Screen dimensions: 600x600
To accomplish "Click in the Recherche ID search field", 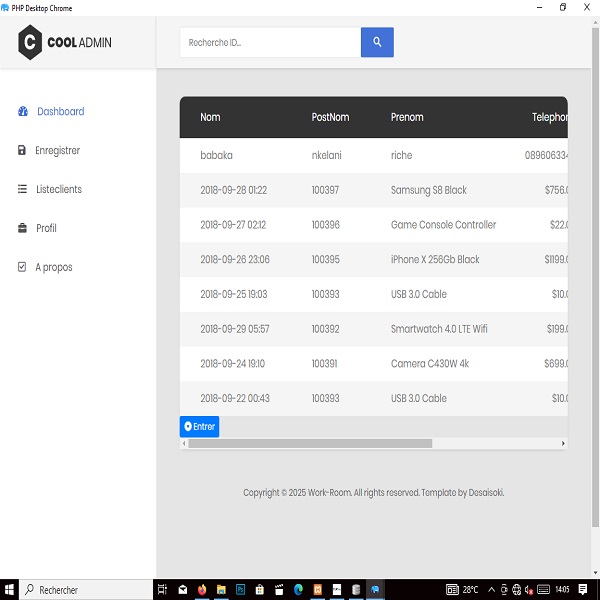I will [x=270, y=42].
